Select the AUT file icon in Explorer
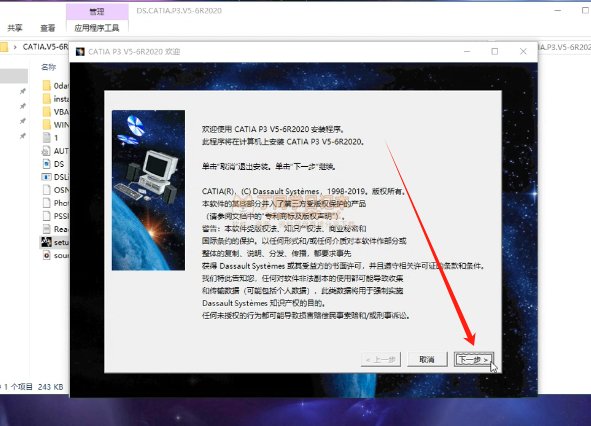Screen dimensions: 591x426 tap(46, 151)
